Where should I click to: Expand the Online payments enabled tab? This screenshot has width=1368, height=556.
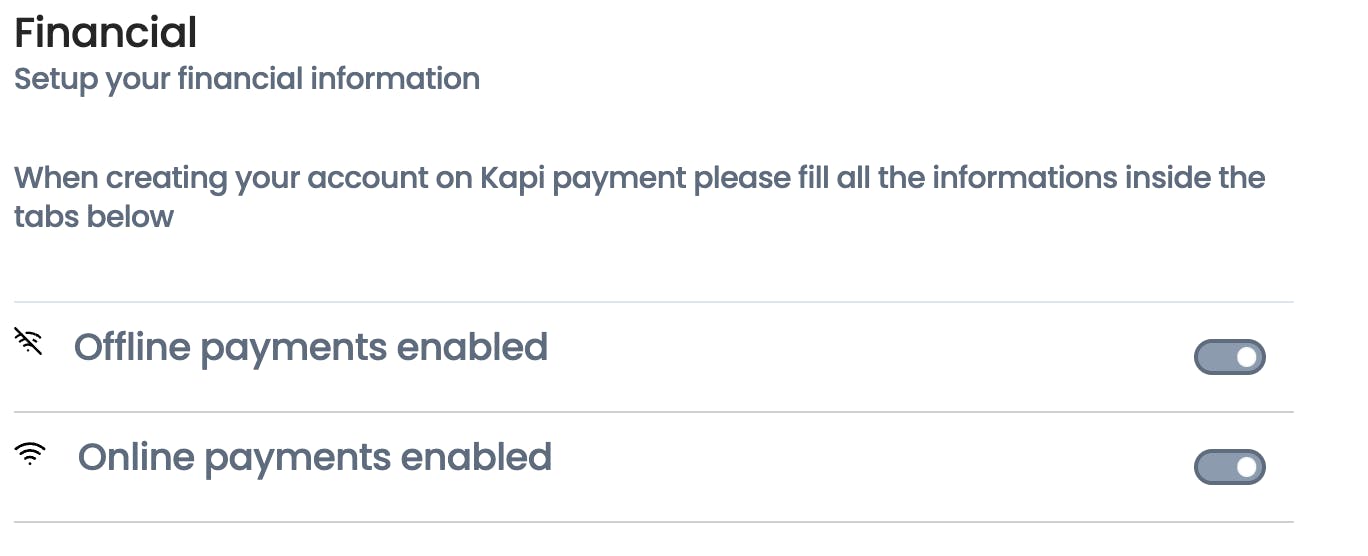654,467
